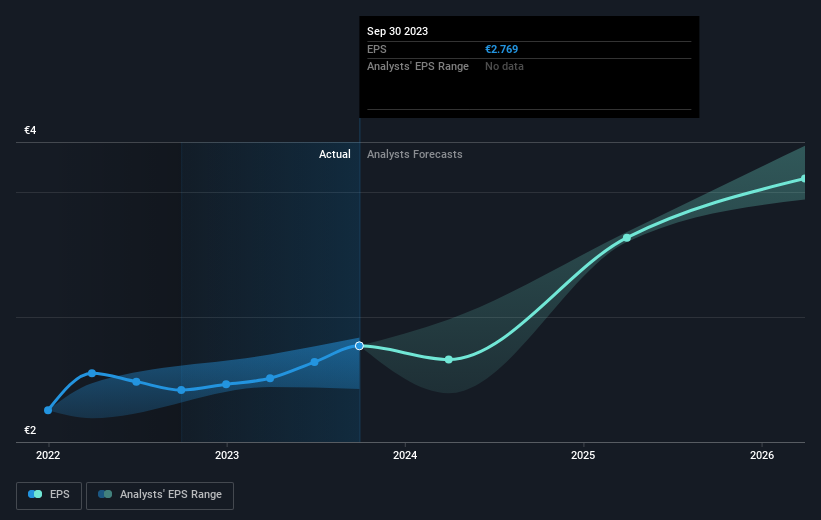Click the 2024 forecast EPS data point
This screenshot has height=520, width=821.
point(449,359)
